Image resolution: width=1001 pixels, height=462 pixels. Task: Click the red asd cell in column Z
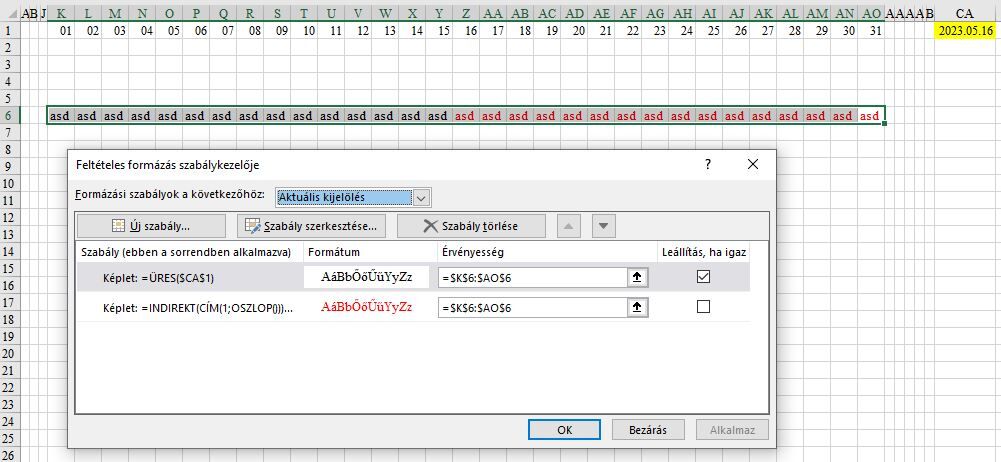[x=466, y=116]
